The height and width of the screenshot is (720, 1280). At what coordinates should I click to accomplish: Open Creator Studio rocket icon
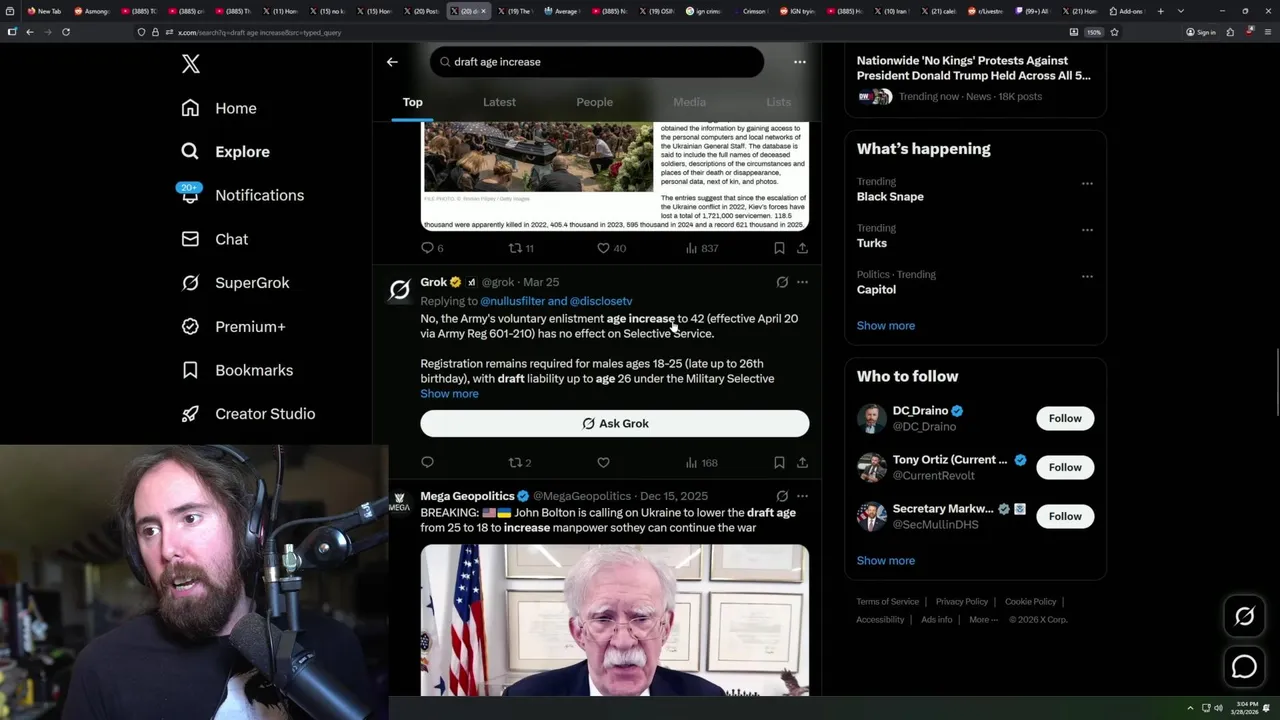click(x=190, y=413)
